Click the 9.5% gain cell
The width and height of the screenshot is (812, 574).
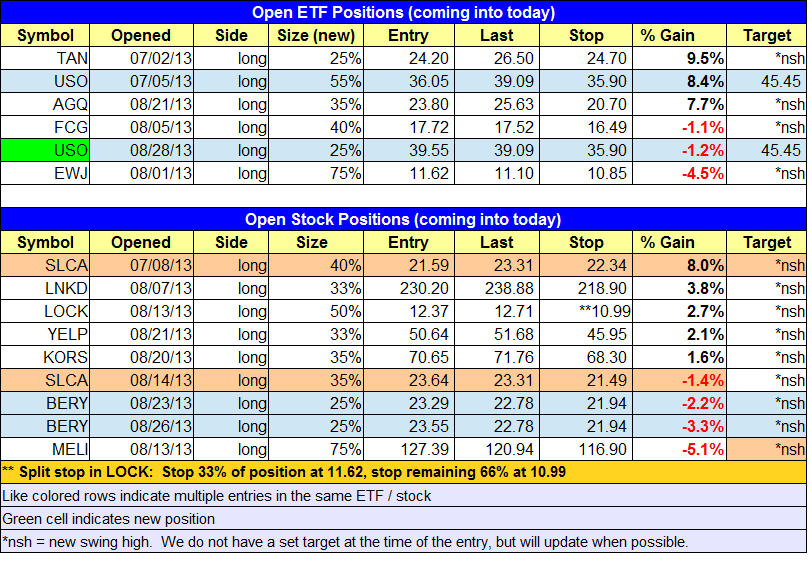pyautogui.click(x=679, y=58)
